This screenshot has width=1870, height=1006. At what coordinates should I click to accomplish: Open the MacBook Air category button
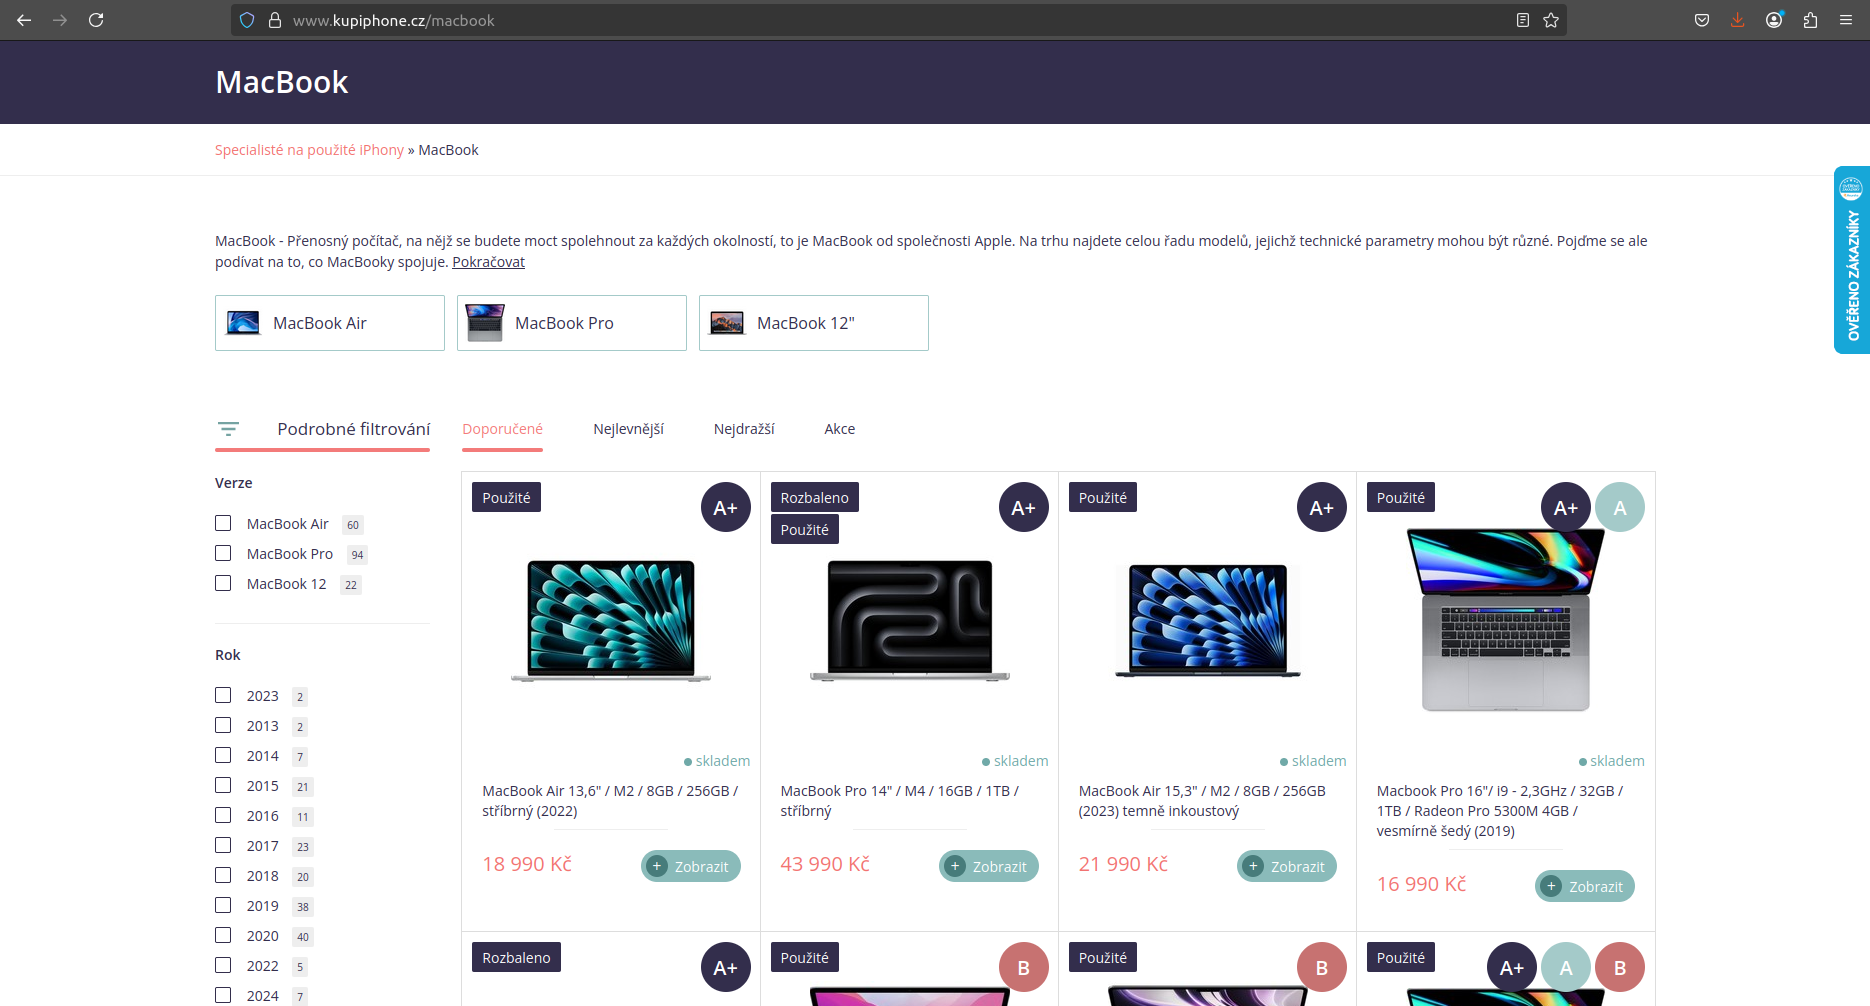330,323
